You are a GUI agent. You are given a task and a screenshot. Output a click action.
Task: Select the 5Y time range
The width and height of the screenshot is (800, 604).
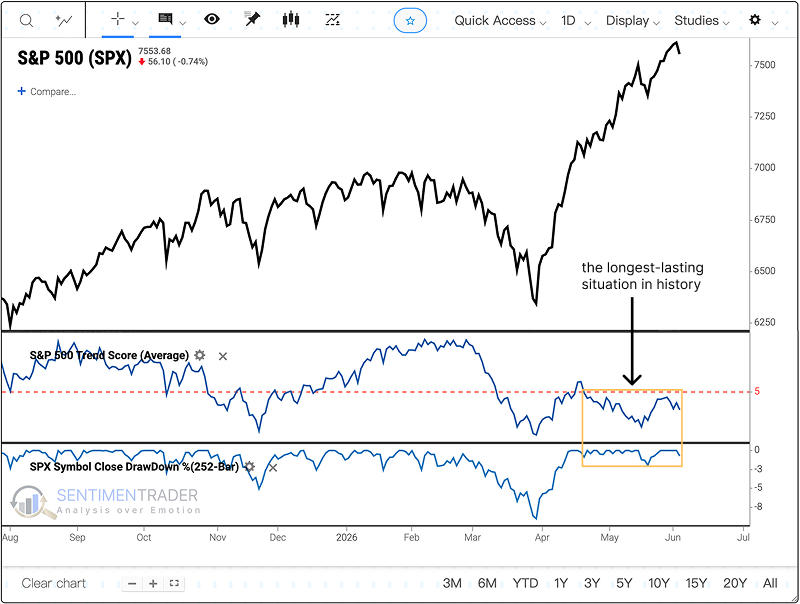coord(624,583)
